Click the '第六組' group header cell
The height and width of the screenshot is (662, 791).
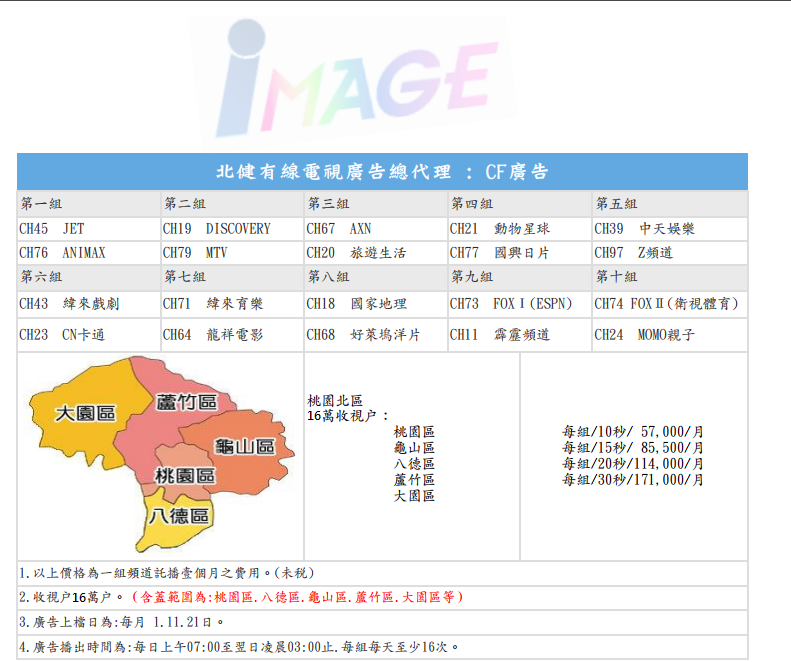pos(89,277)
